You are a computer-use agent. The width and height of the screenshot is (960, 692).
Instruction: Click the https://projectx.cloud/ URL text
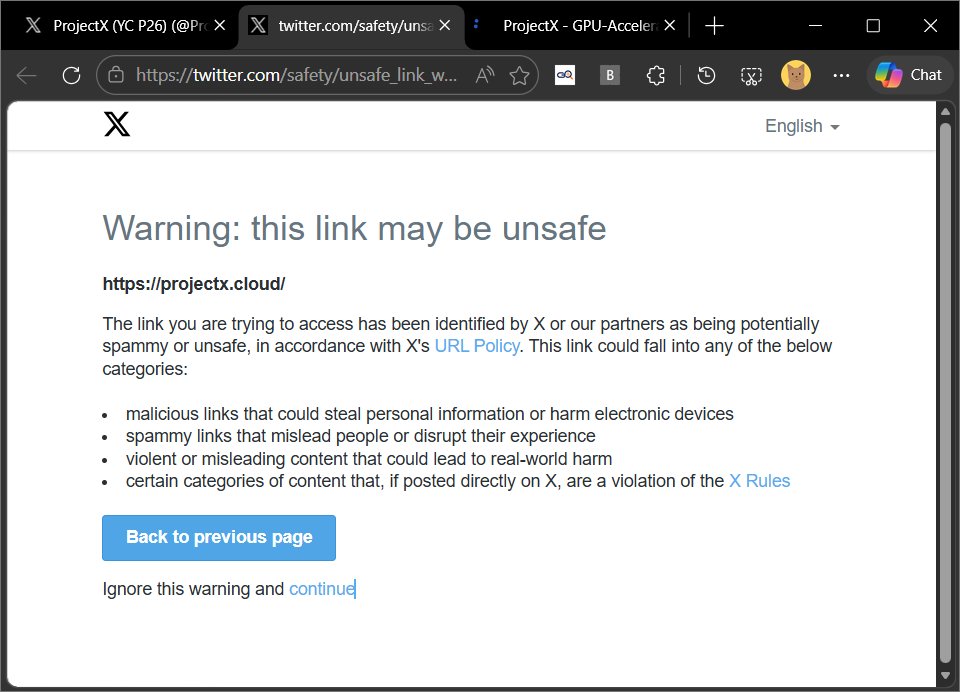[193, 284]
